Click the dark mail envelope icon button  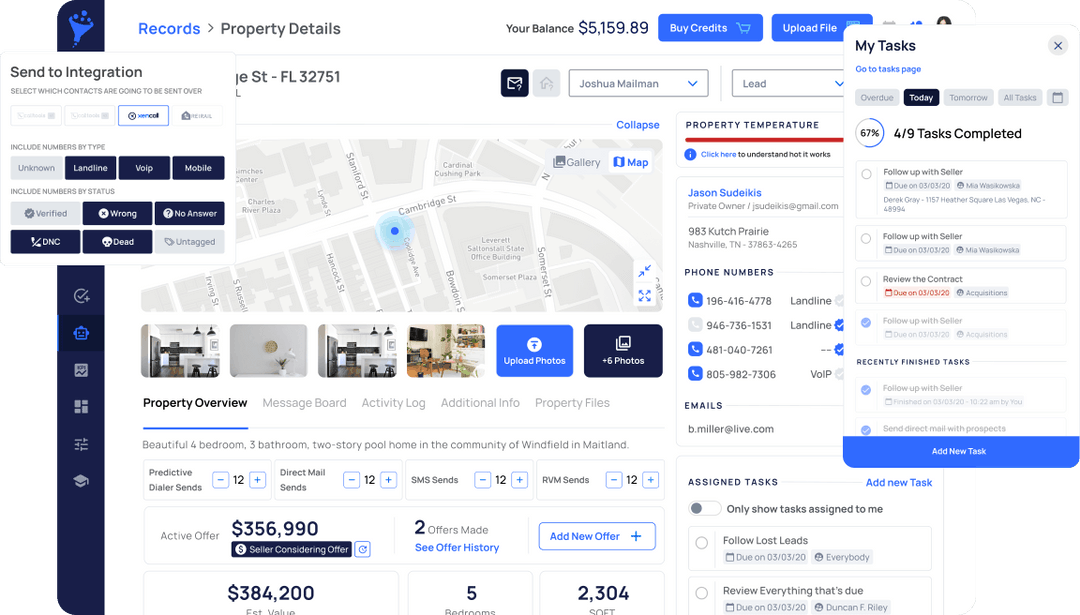[515, 83]
